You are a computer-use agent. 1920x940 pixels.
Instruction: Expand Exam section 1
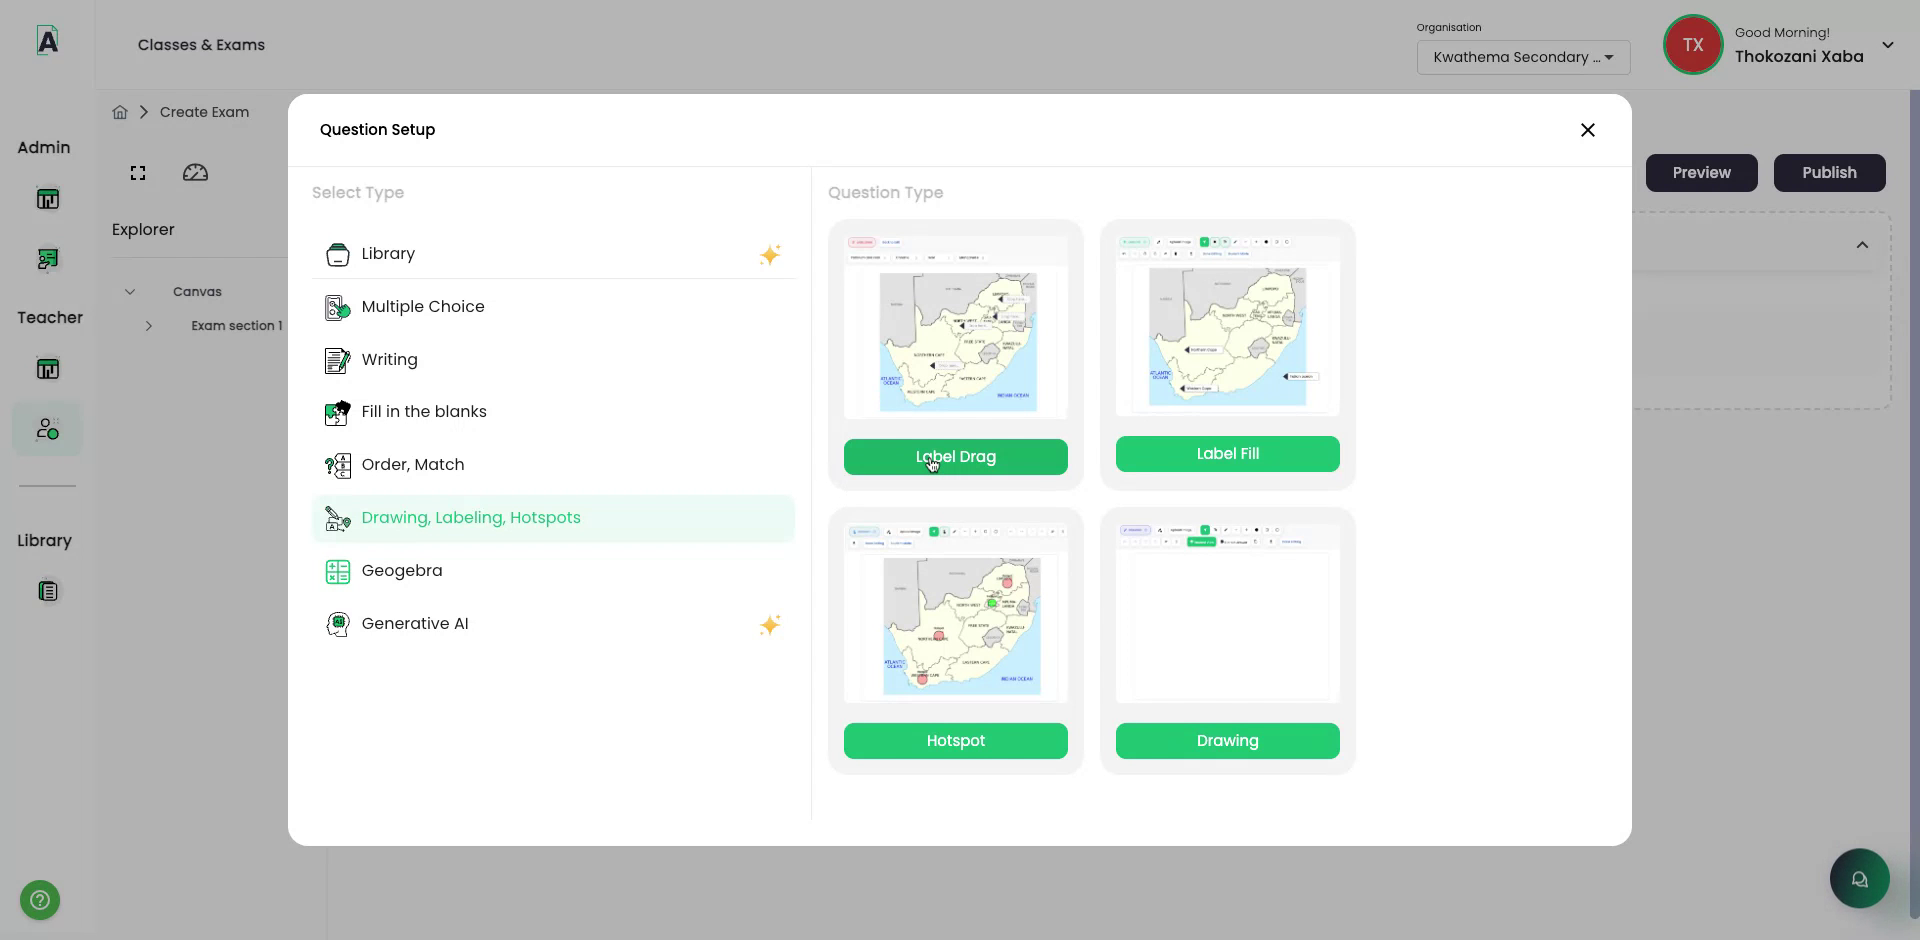(x=148, y=325)
